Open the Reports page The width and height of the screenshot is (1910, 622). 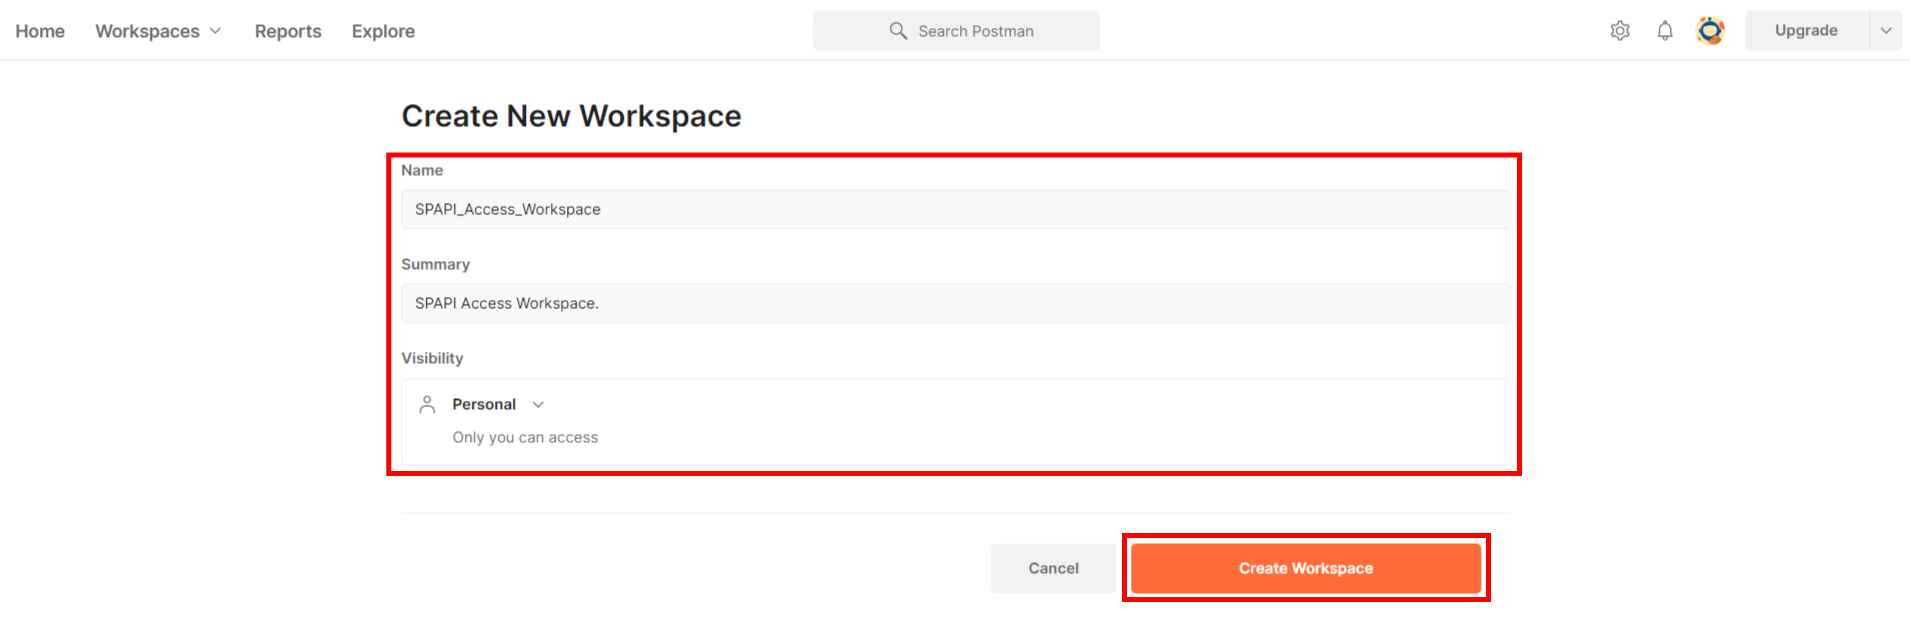pos(288,31)
